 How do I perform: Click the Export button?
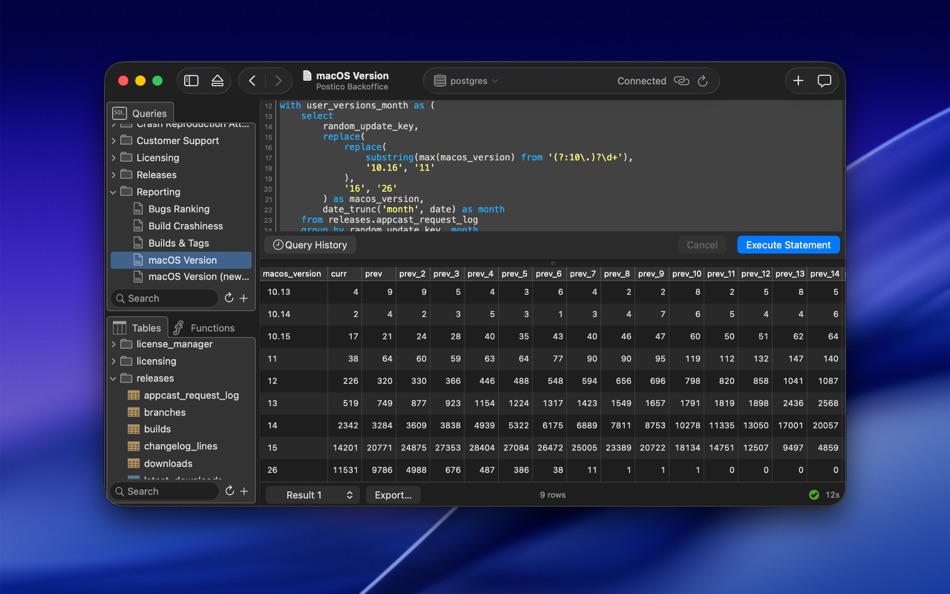point(393,494)
